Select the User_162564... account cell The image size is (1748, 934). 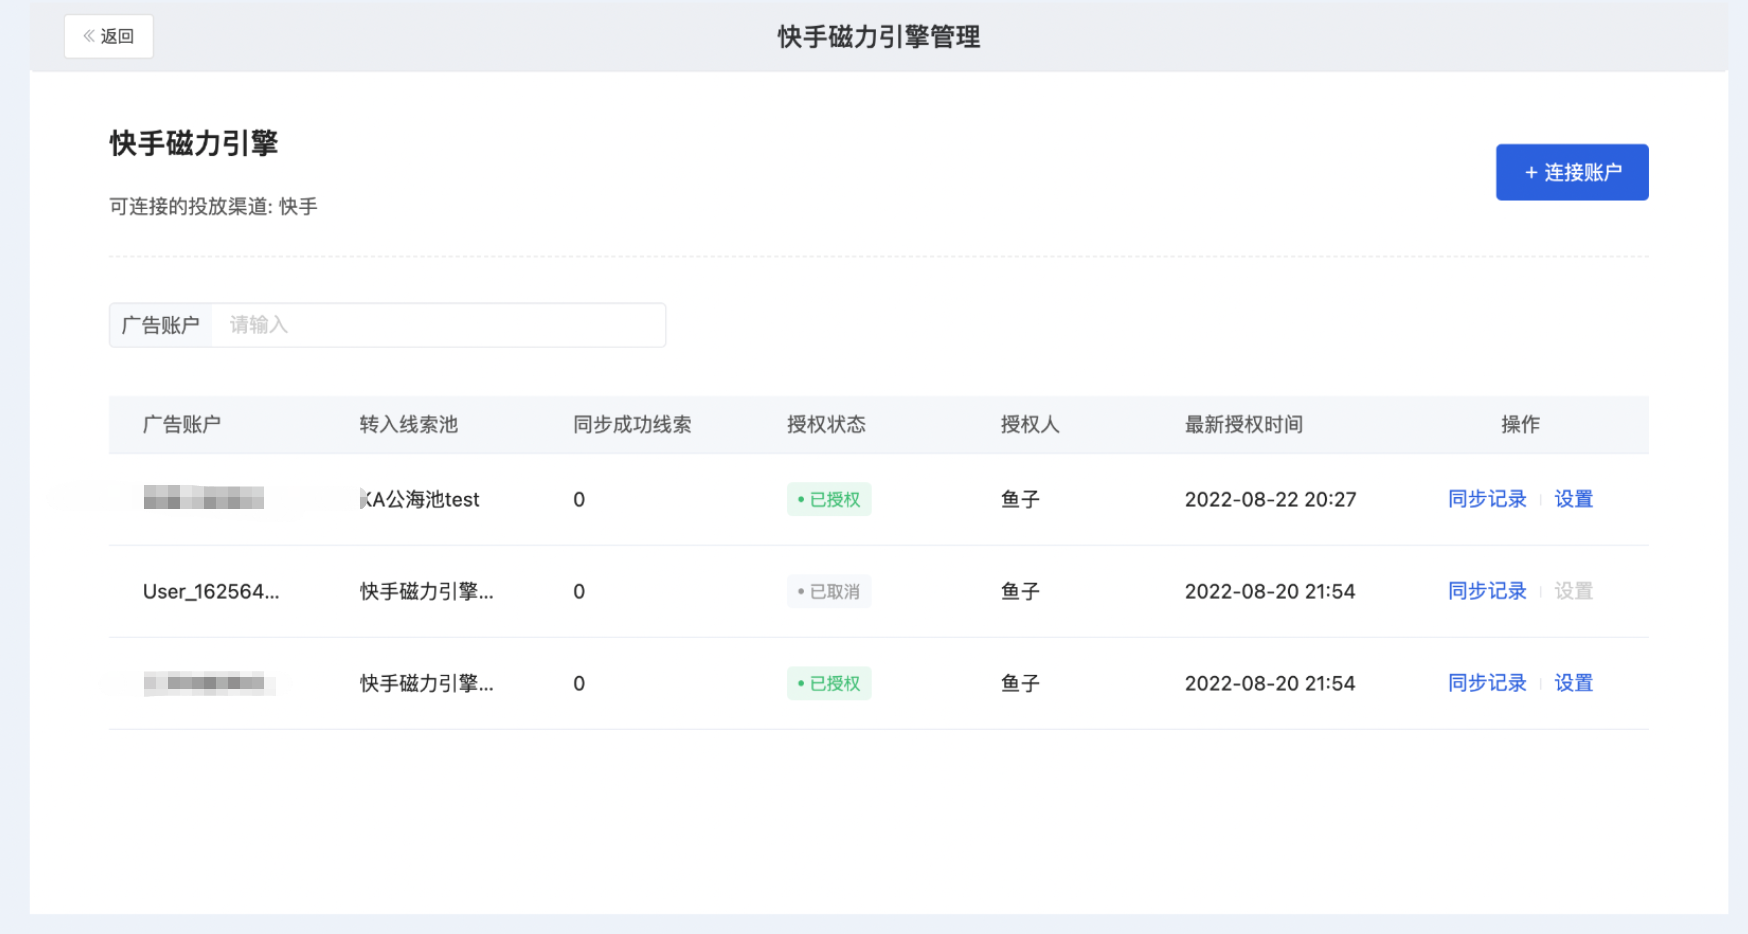(211, 591)
